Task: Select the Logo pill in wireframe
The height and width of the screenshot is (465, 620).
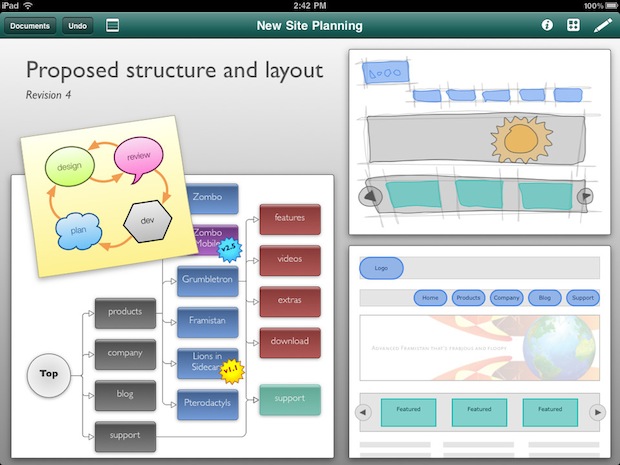Action: pyautogui.click(x=381, y=268)
